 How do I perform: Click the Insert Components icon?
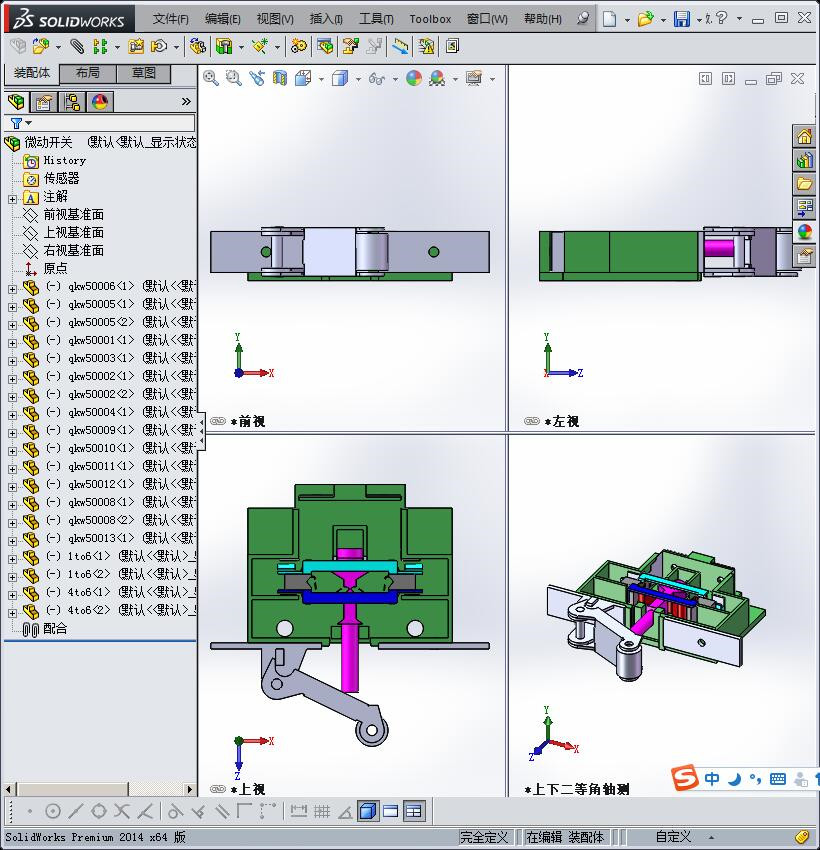coord(41,47)
